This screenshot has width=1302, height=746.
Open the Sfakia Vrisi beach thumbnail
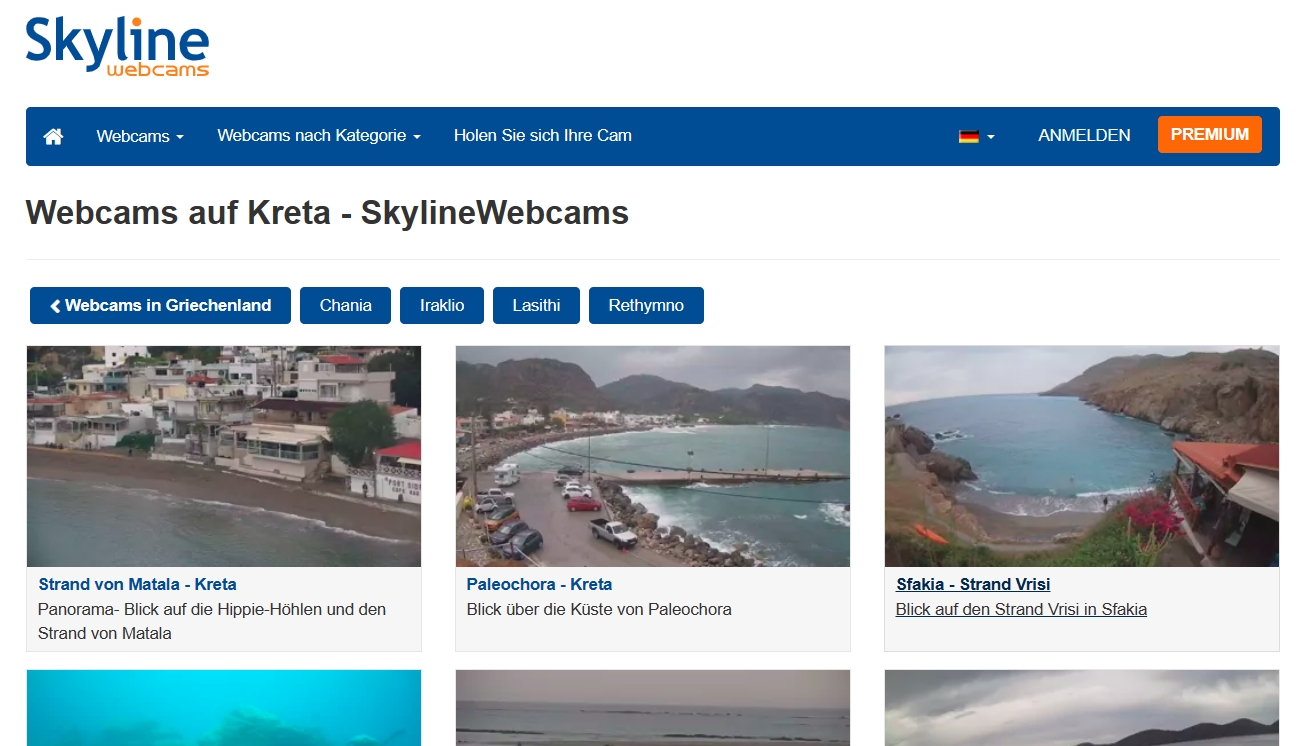click(x=1081, y=456)
